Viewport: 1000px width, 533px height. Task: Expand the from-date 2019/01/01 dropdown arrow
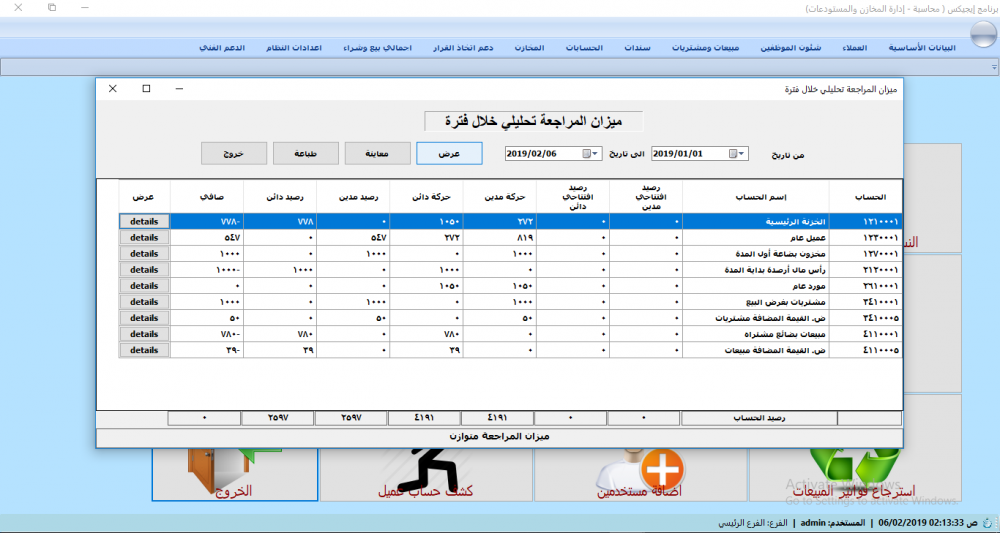(742, 154)
